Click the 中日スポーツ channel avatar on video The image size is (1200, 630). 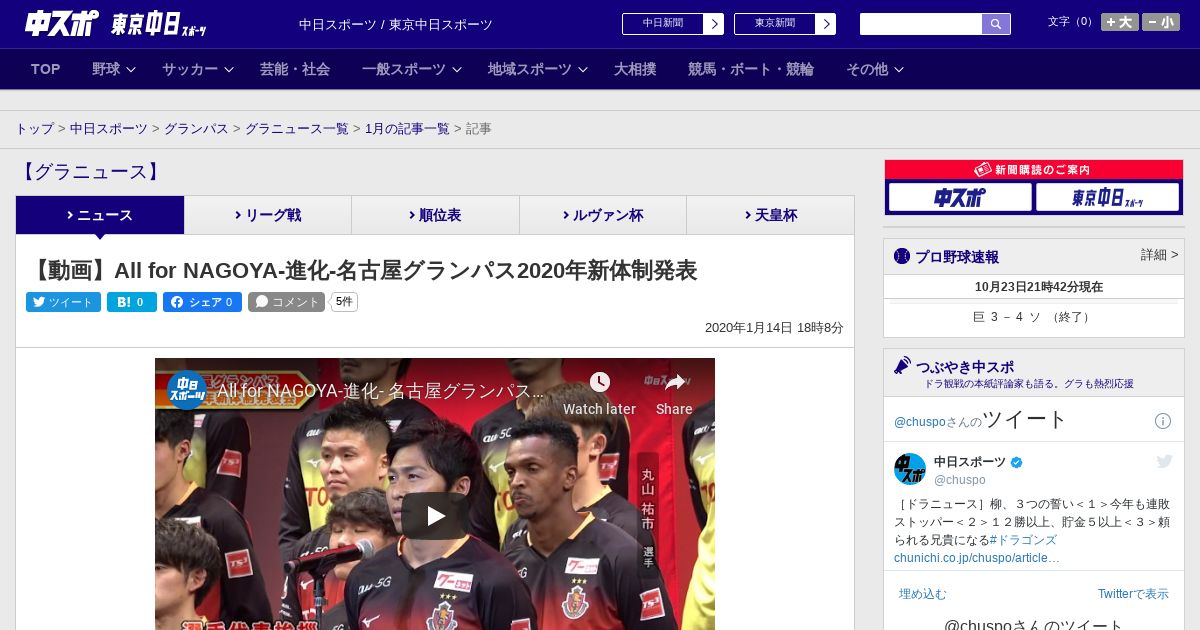pyautogui.click(x=187, y=390)
